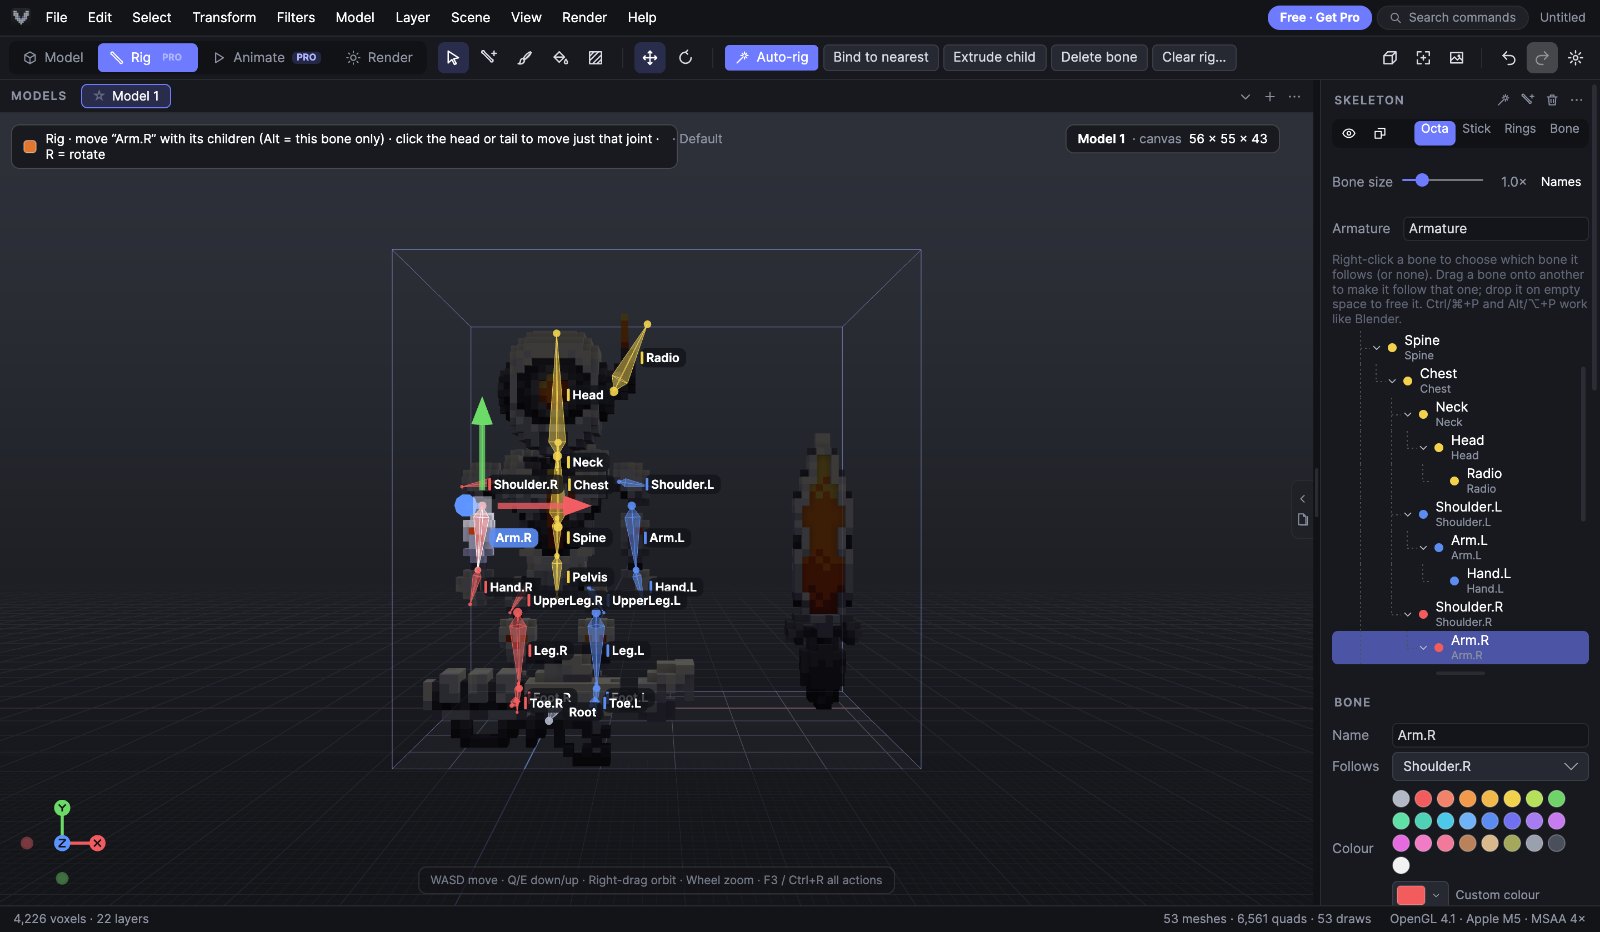Add a new model with plus icon
The height and width of the screenshot is (932, 1600).
coord(1270,97)
